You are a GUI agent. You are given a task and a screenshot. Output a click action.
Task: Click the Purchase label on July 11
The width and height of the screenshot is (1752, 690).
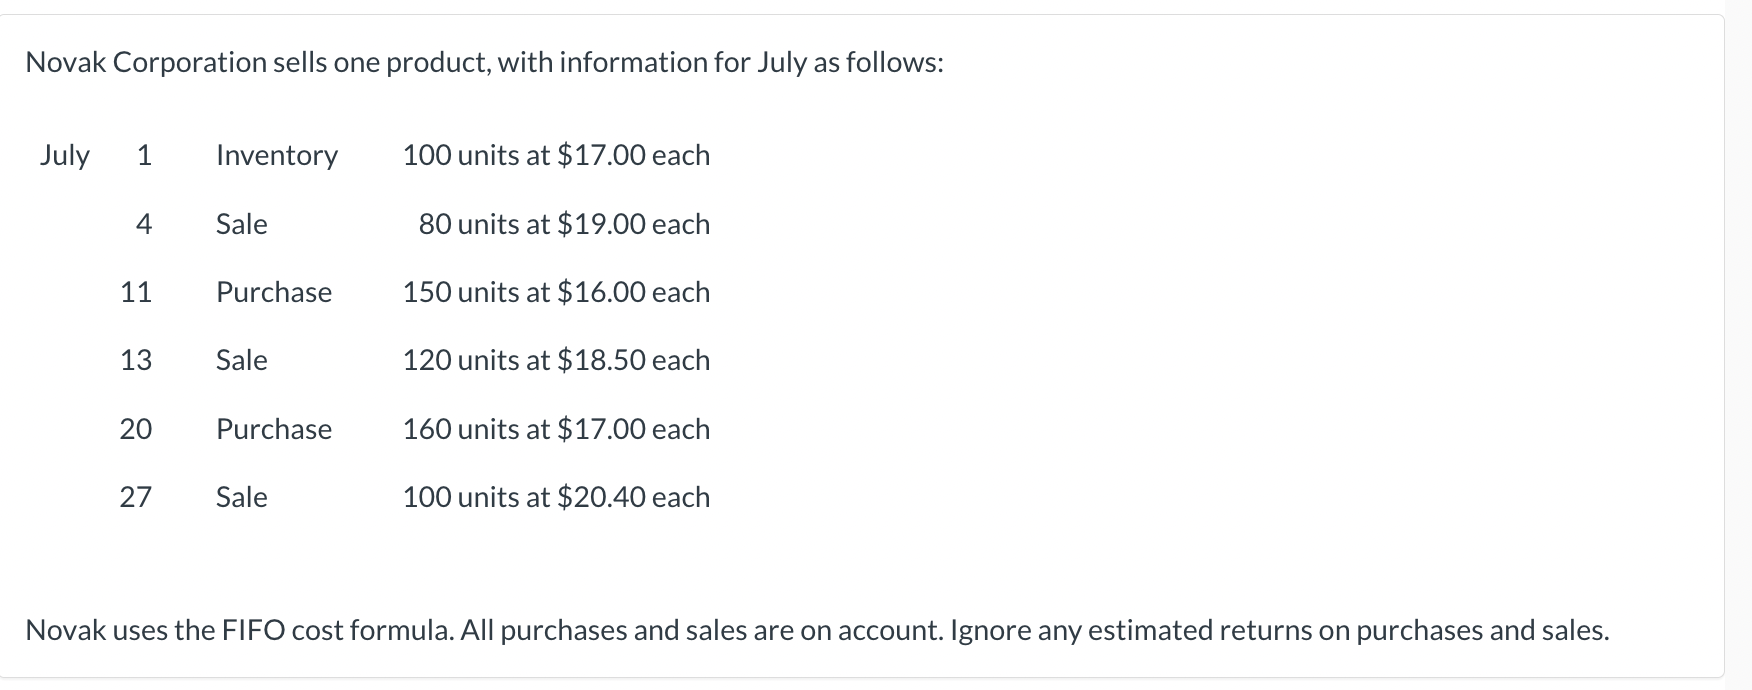click(274, 292)
